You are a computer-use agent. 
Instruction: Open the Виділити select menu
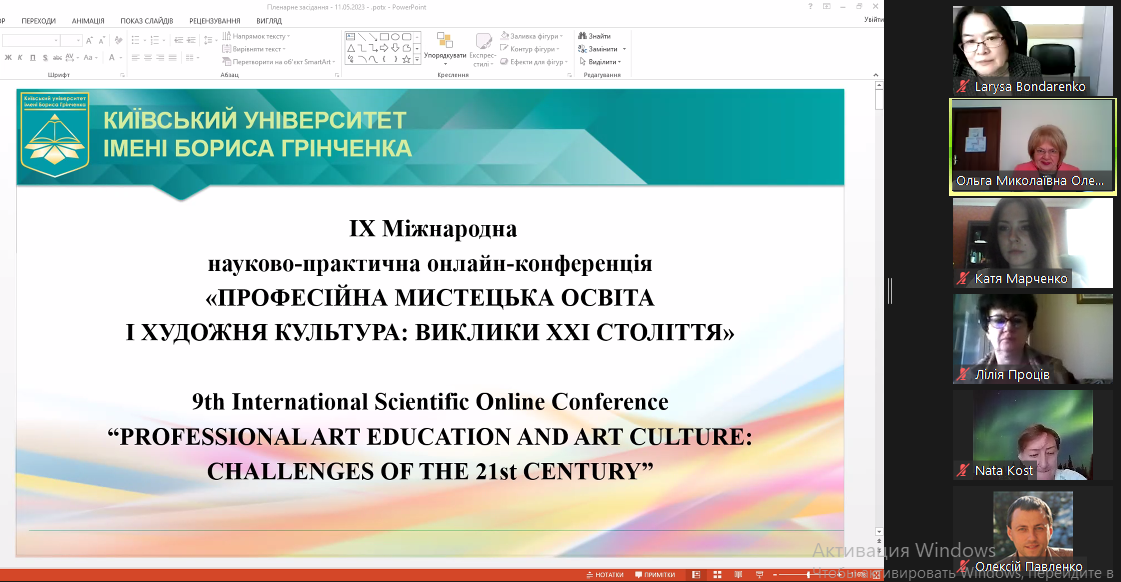pos(600,61)
